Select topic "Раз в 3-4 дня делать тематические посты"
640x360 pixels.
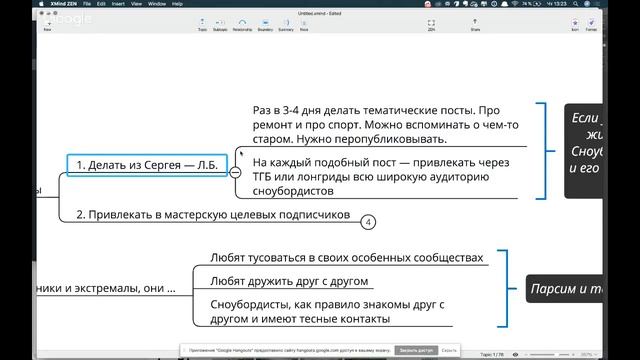(386, 124)
